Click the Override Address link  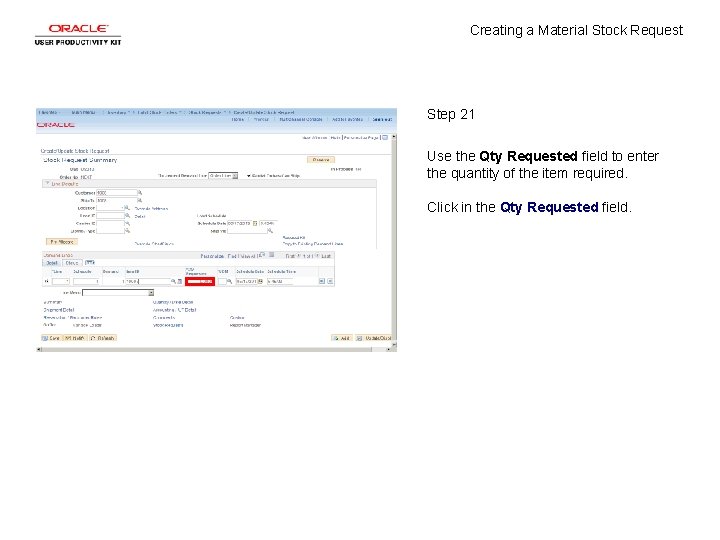tap(151, 208)
